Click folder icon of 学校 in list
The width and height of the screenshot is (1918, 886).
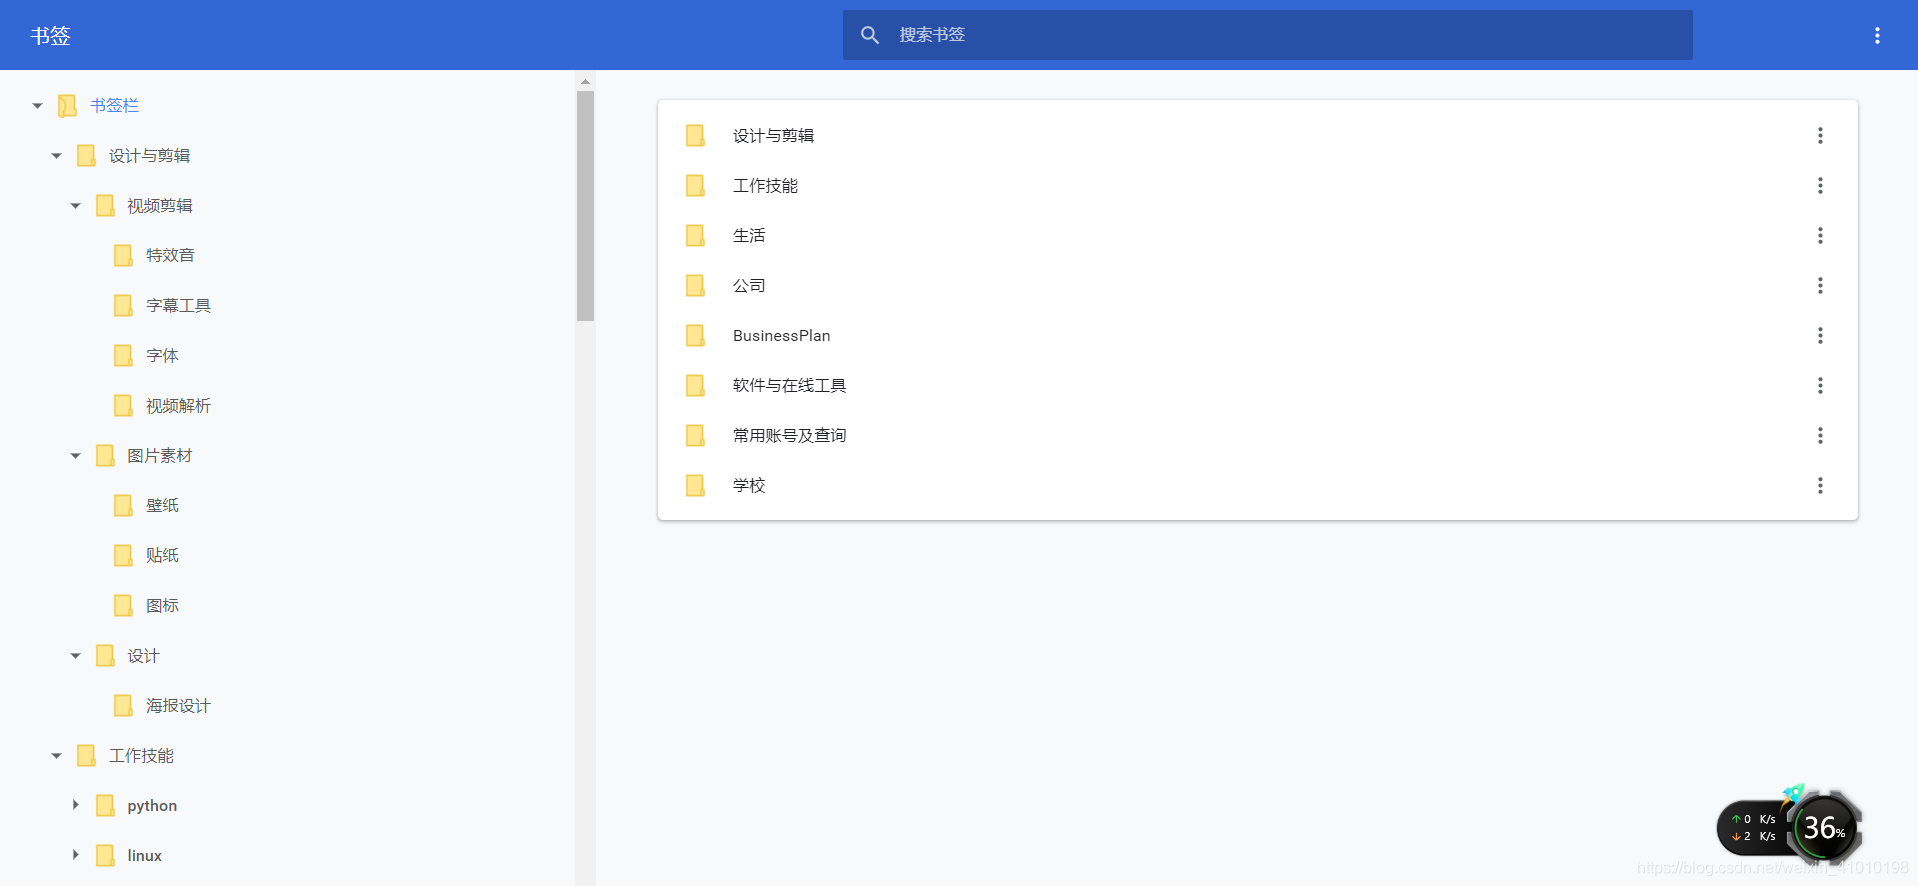(695, 485)
